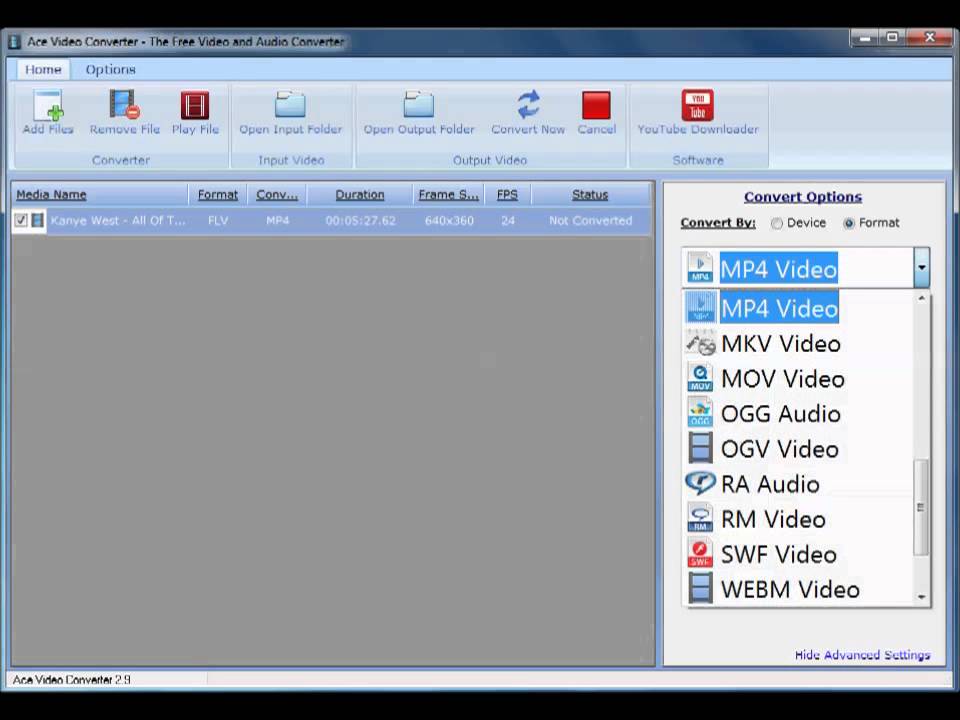
Task: Open the Input Folder icon
Action: click(290, 105)
